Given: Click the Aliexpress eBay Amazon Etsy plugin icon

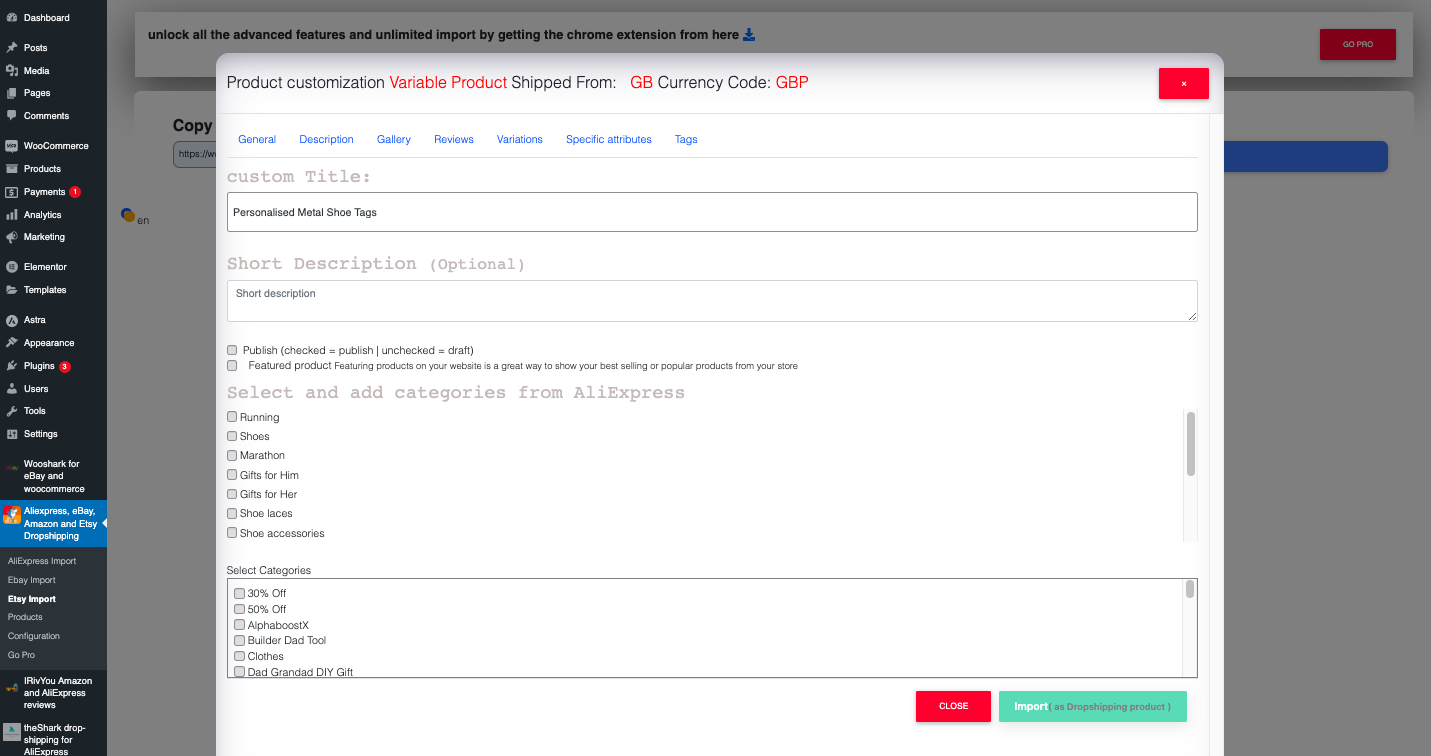Looking at the screenshot, I should pos(12,514).
